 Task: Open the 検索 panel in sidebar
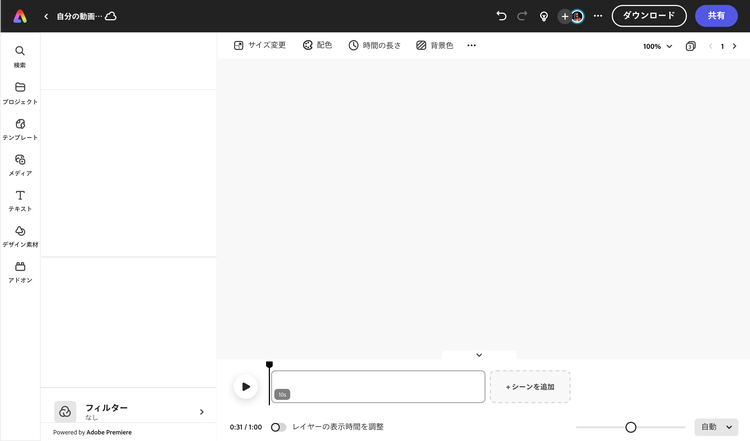20,56
